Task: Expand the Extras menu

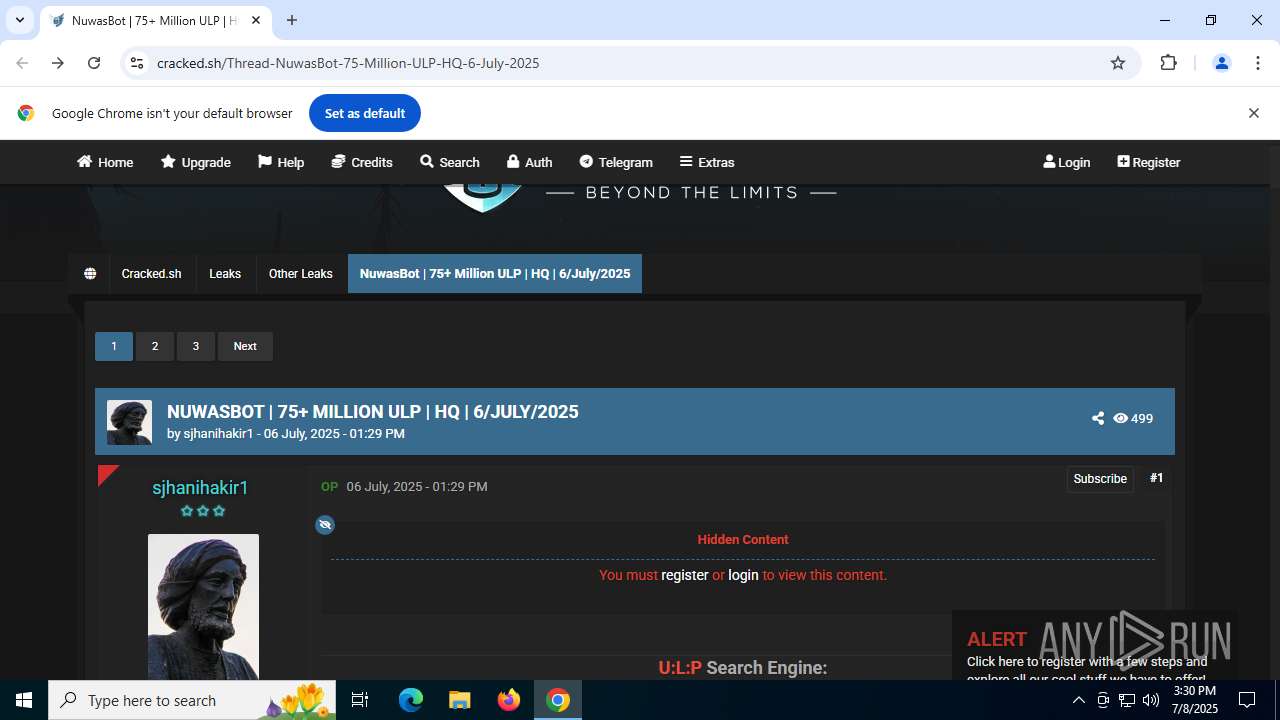Action: pos(707,162)
